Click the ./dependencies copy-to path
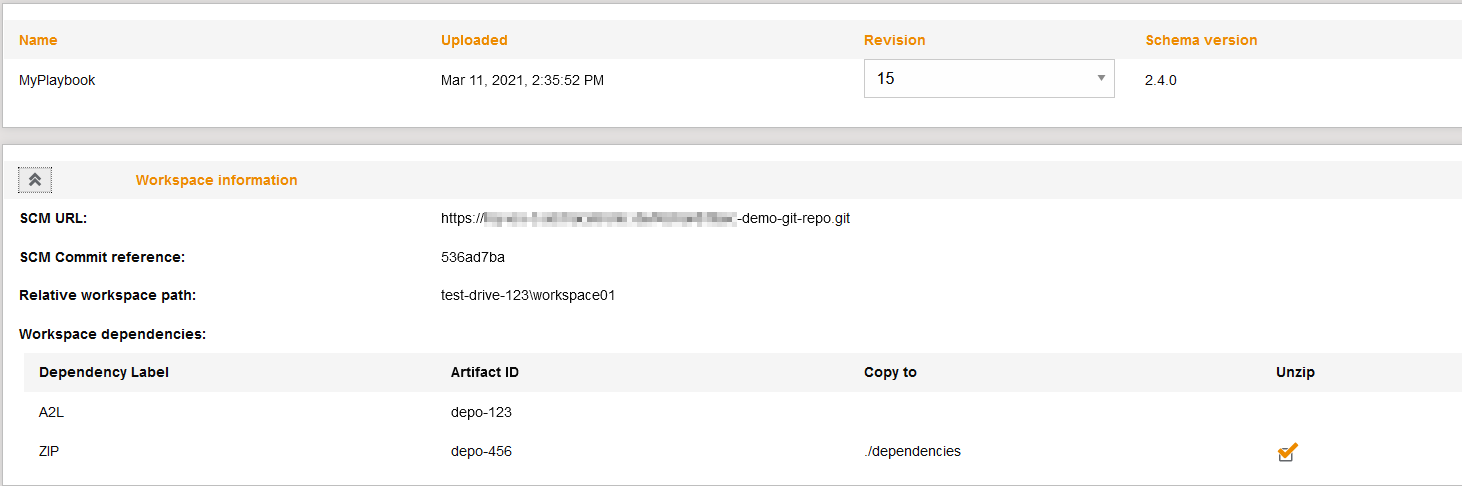The image size is (1462, 486). coord(912,451)
